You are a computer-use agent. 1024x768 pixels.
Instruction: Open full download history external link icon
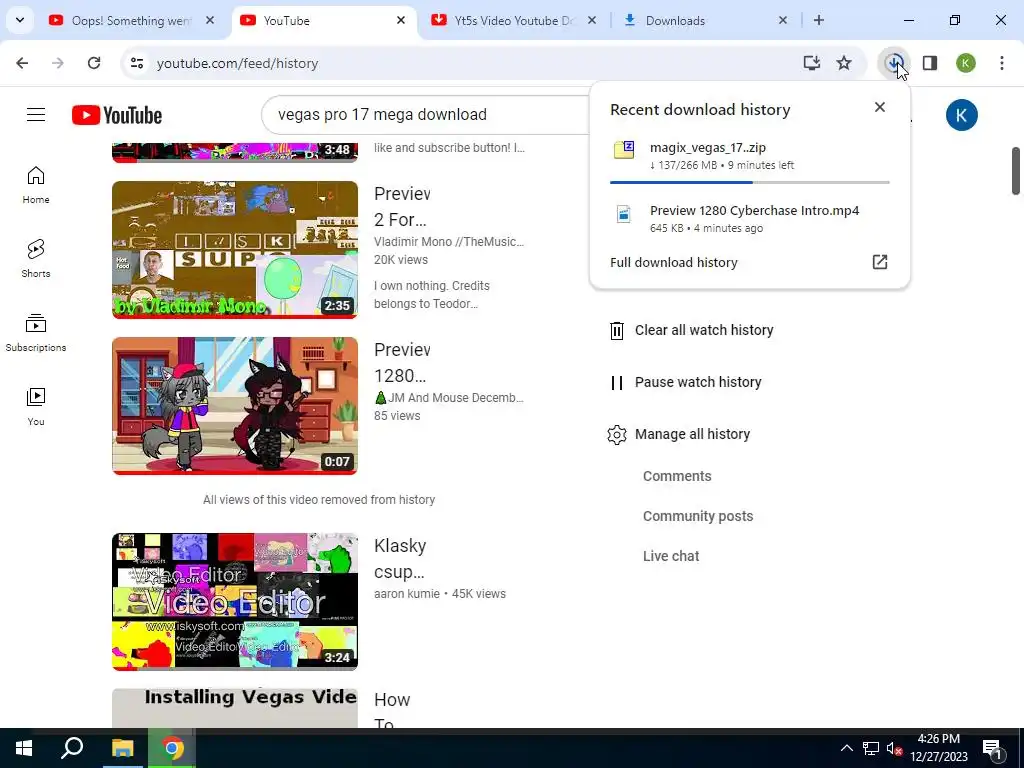click(880, 262)
